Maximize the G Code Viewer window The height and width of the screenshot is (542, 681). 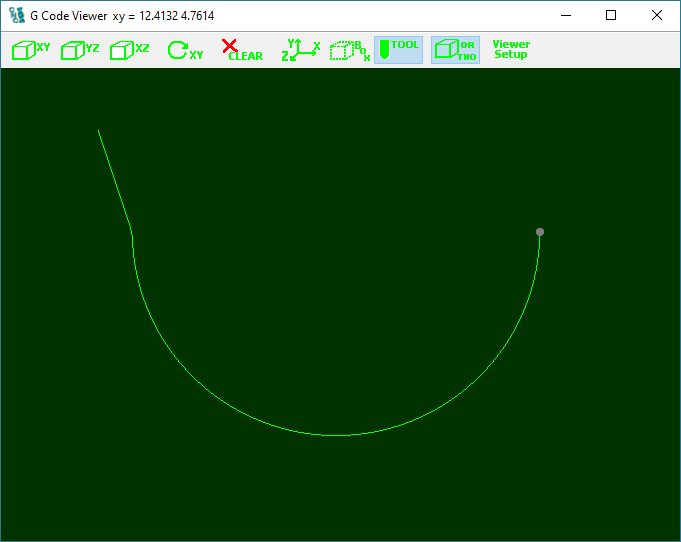[x=611, y=16]
